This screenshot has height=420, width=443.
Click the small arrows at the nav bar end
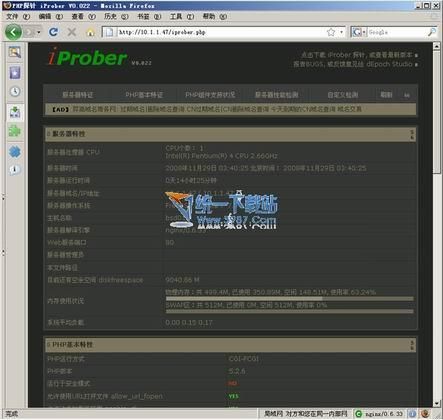pyautogui.click(x=407, y=95)
